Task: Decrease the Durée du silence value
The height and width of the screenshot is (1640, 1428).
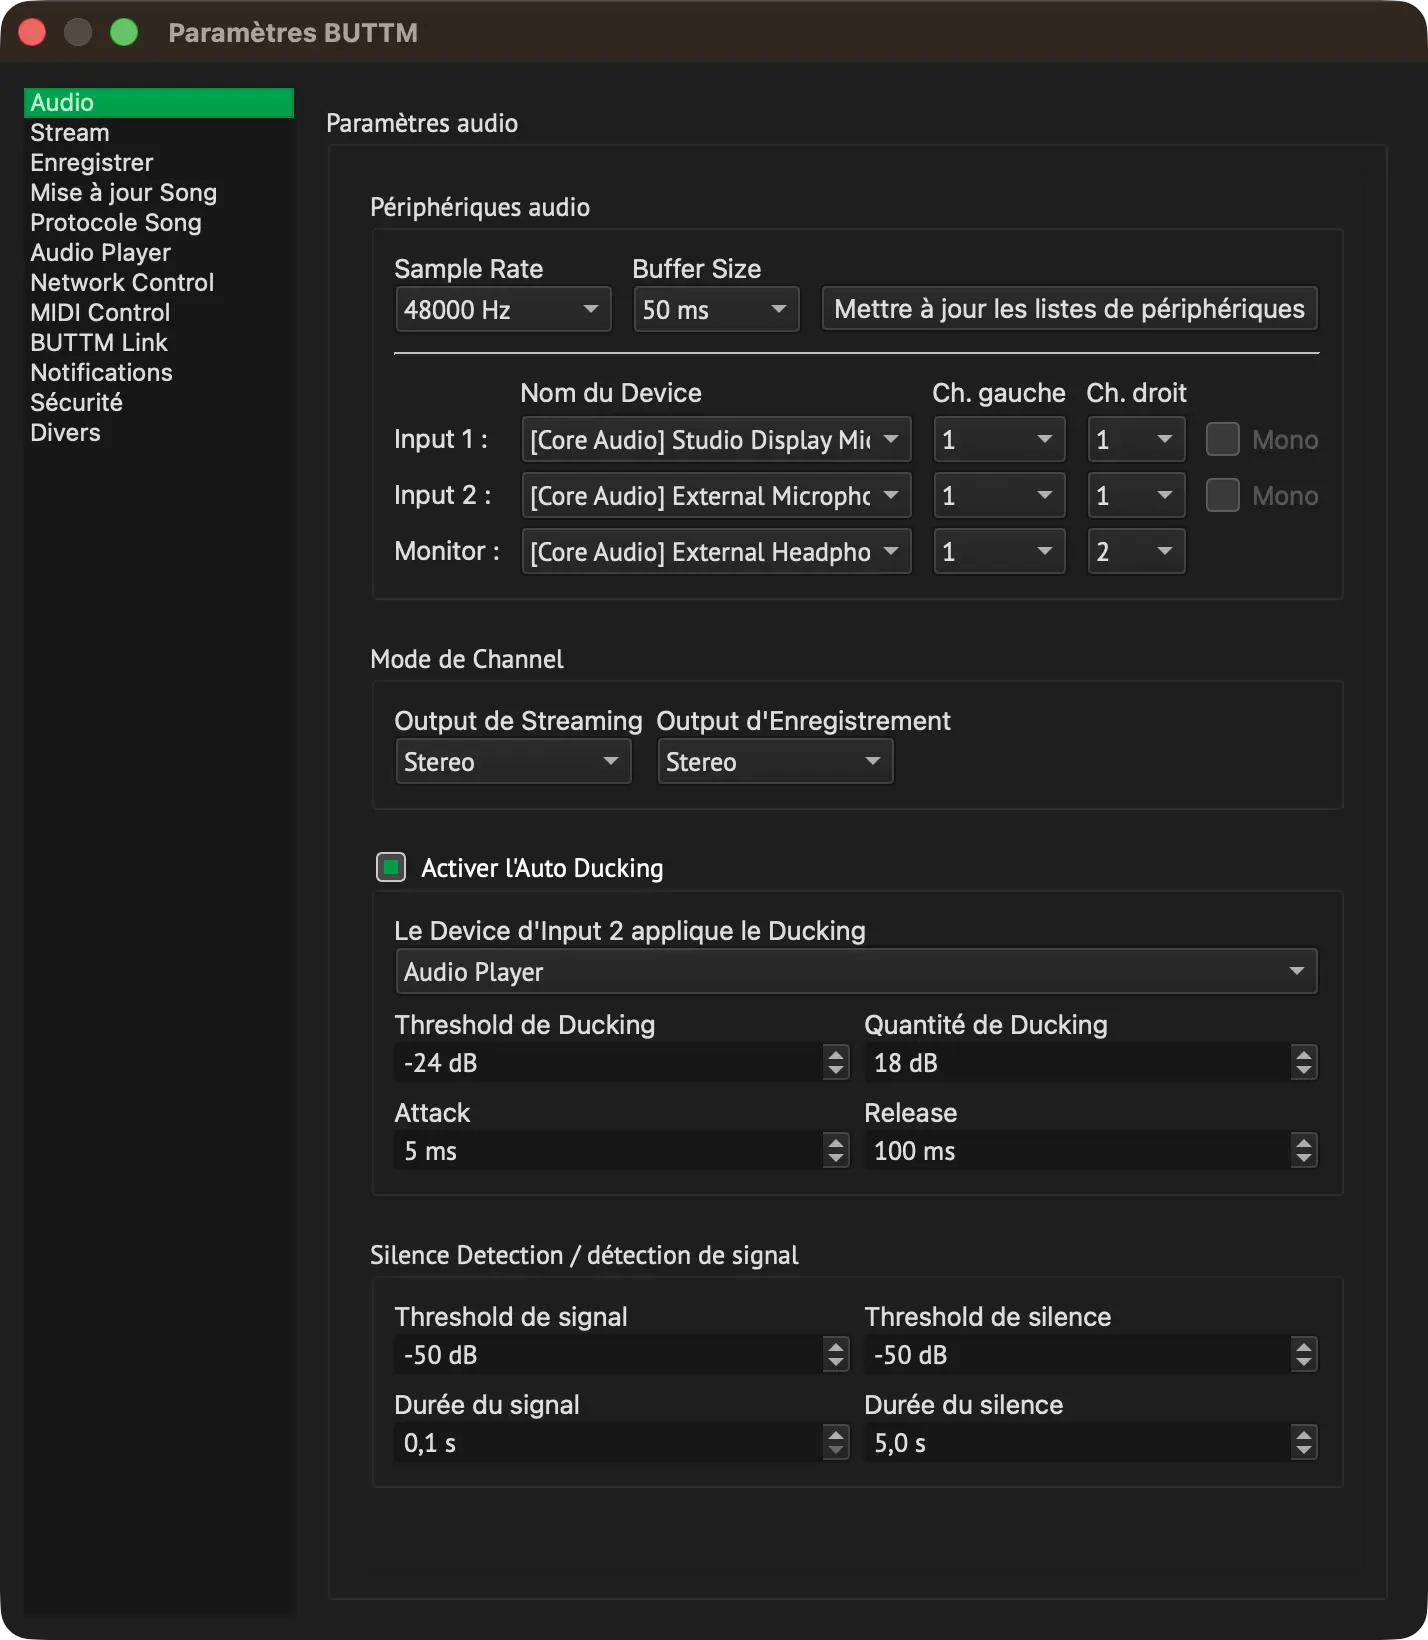Action: (x=1303, y=1452)
